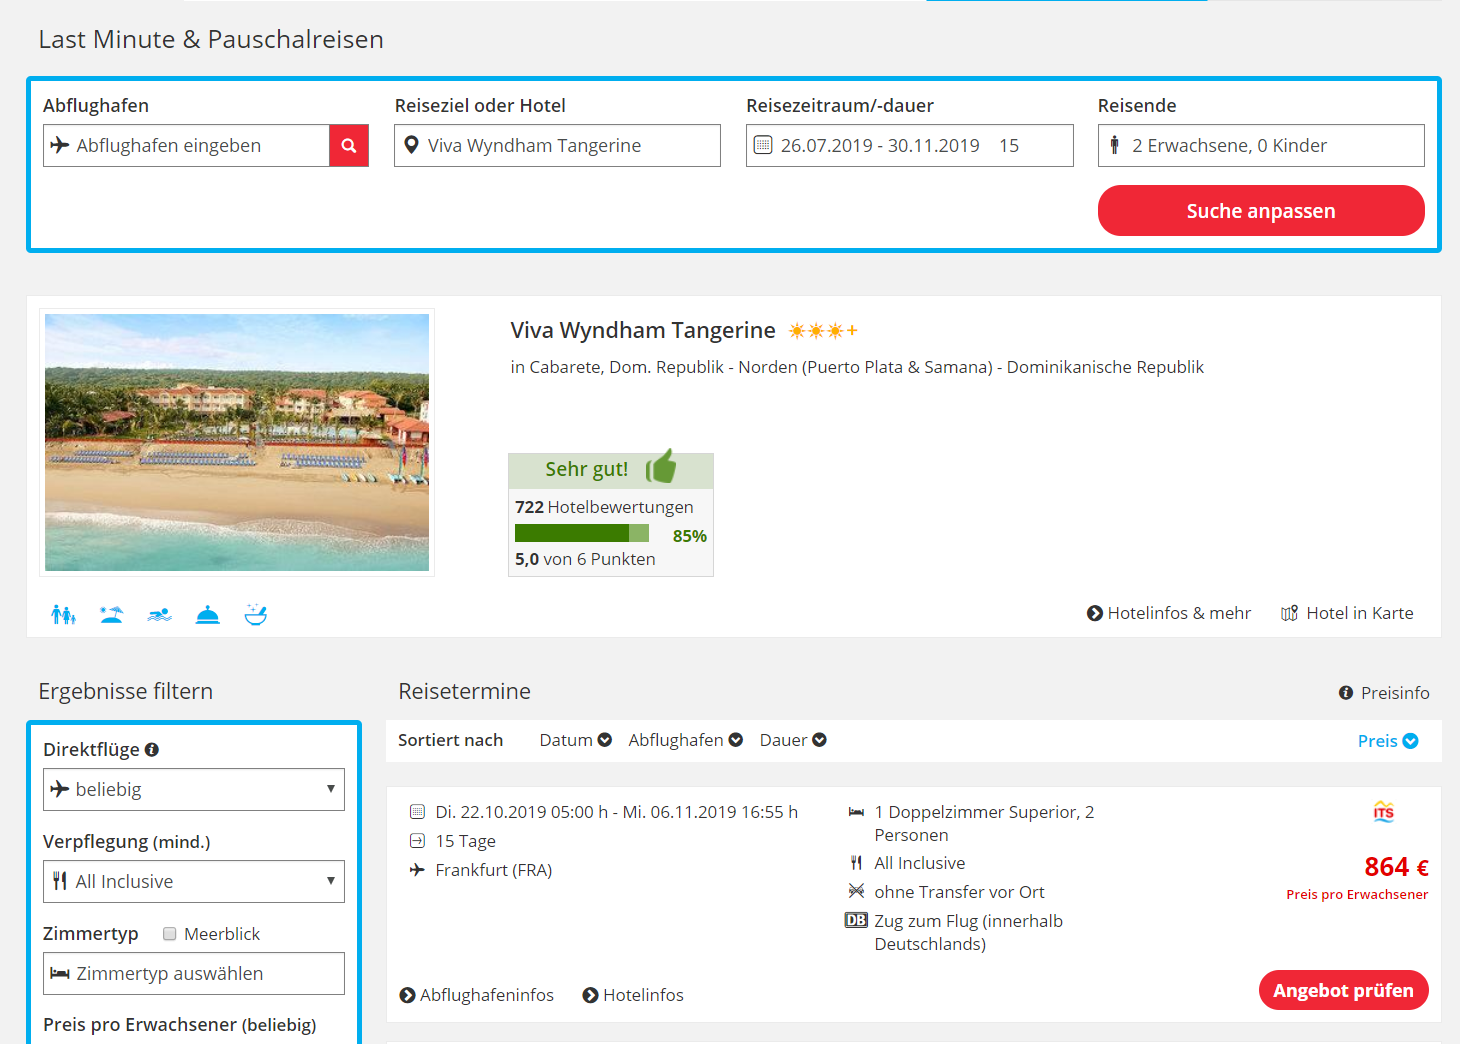Viewport: 1460px width, 1044px height.
Task: Click the arrow icon before Hotelinfos & mehr
Action: (x=1095, y=613)
